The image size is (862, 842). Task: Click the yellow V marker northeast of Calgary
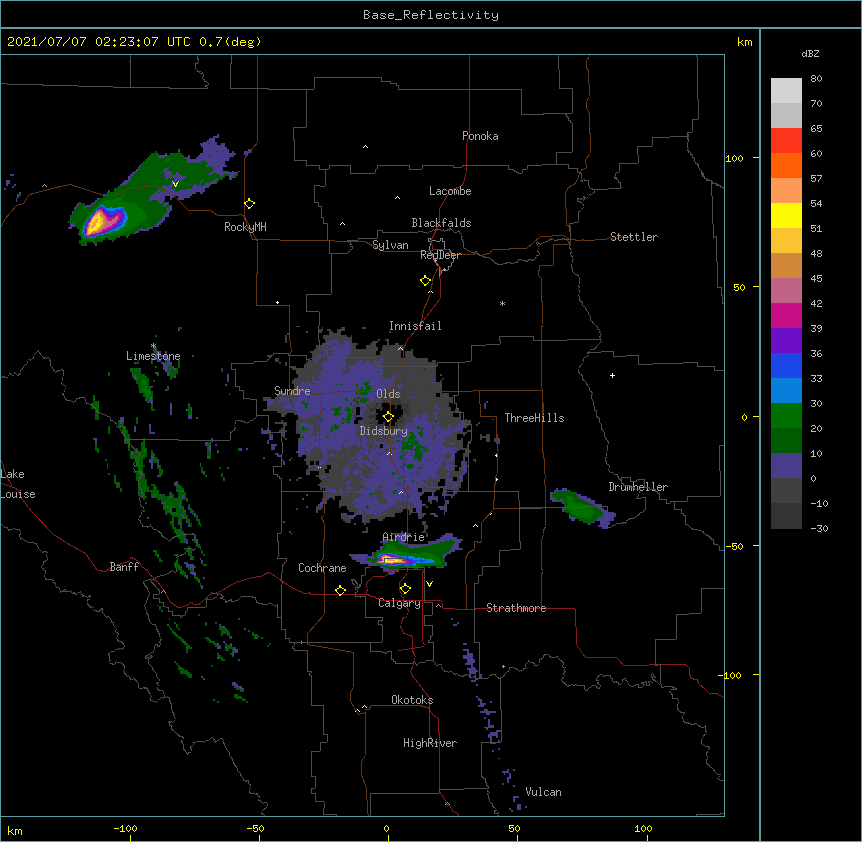point(429,584)
